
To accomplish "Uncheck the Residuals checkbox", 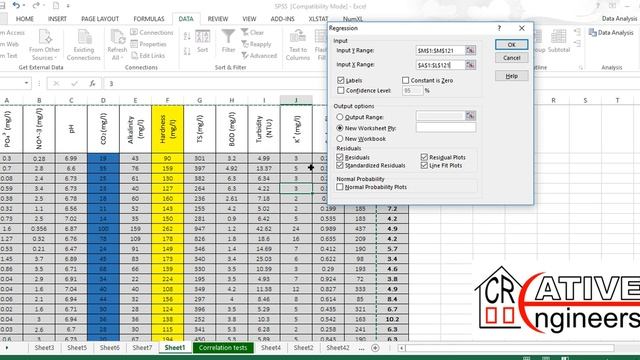I will 340,157.
